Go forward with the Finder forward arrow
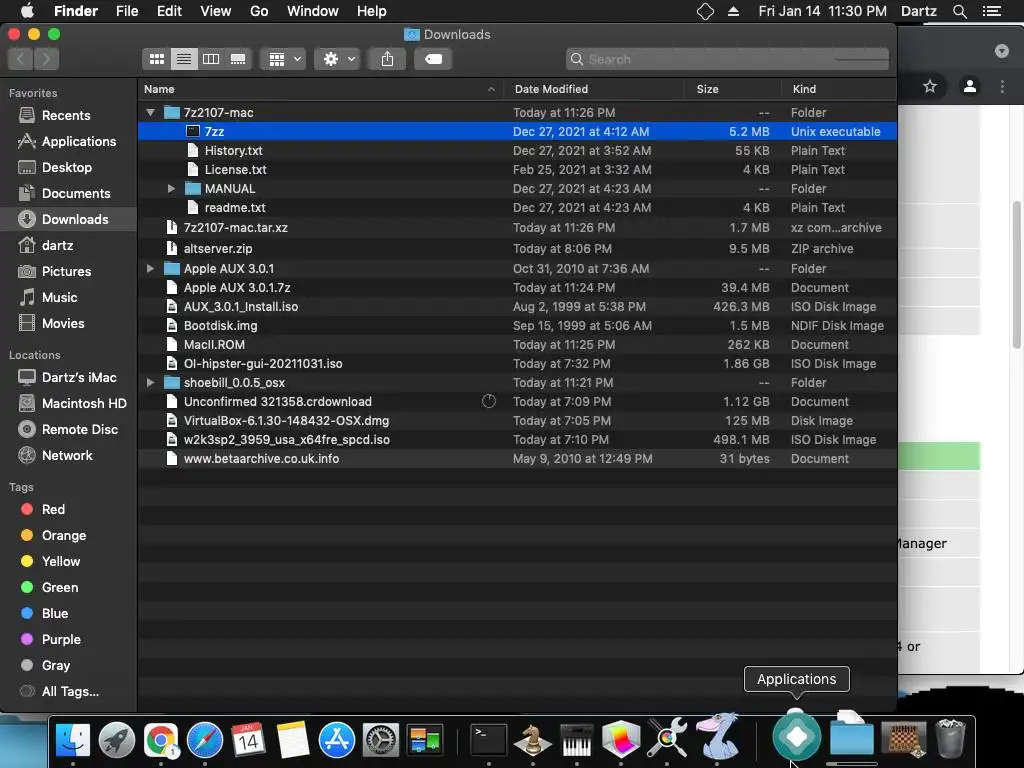The width and height of the screenshot is (1024, 768). point(46,59)
